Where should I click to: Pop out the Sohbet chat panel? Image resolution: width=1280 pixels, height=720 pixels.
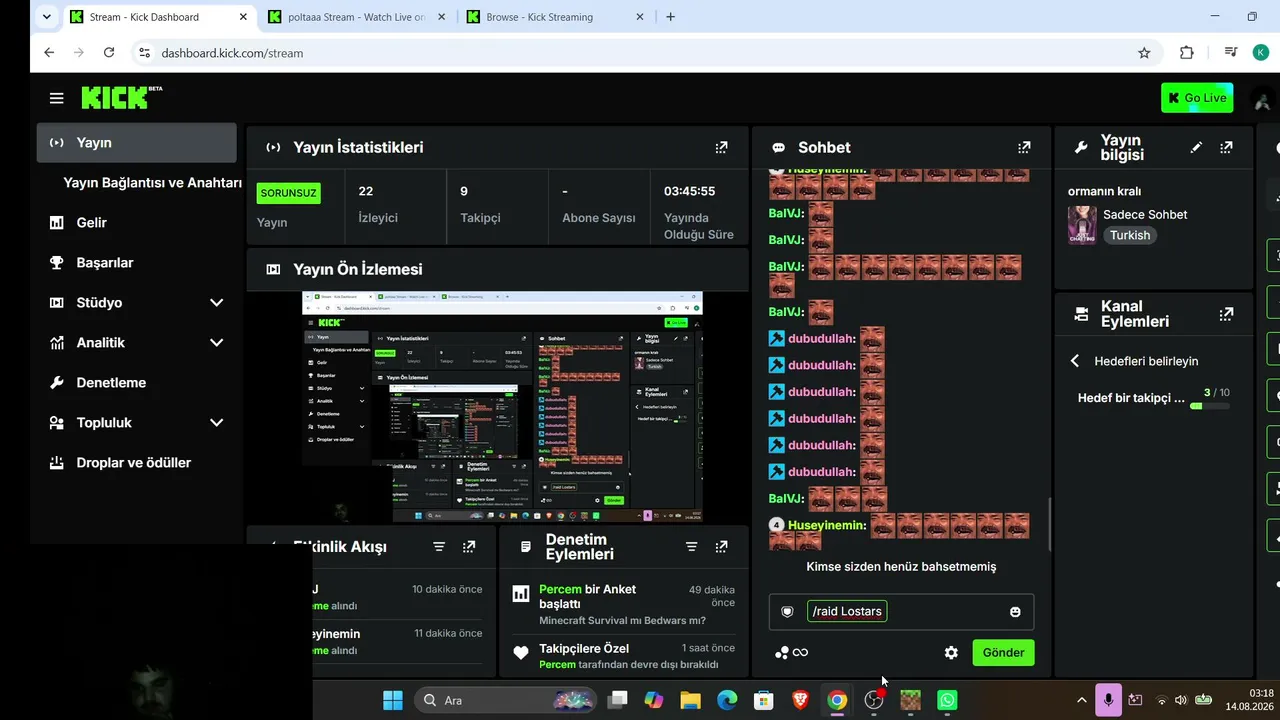[x=1024, y=147]
